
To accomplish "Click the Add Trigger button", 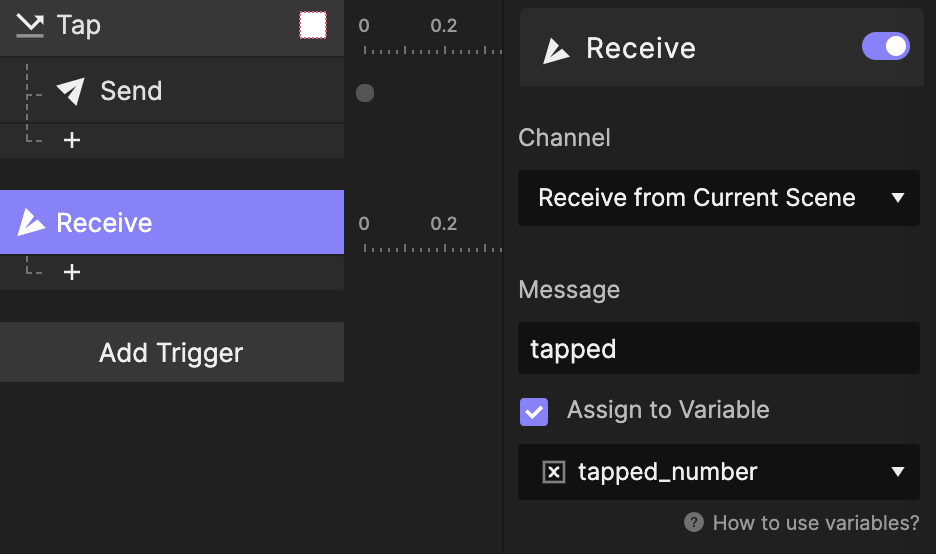I will click(x=172, y=352).
